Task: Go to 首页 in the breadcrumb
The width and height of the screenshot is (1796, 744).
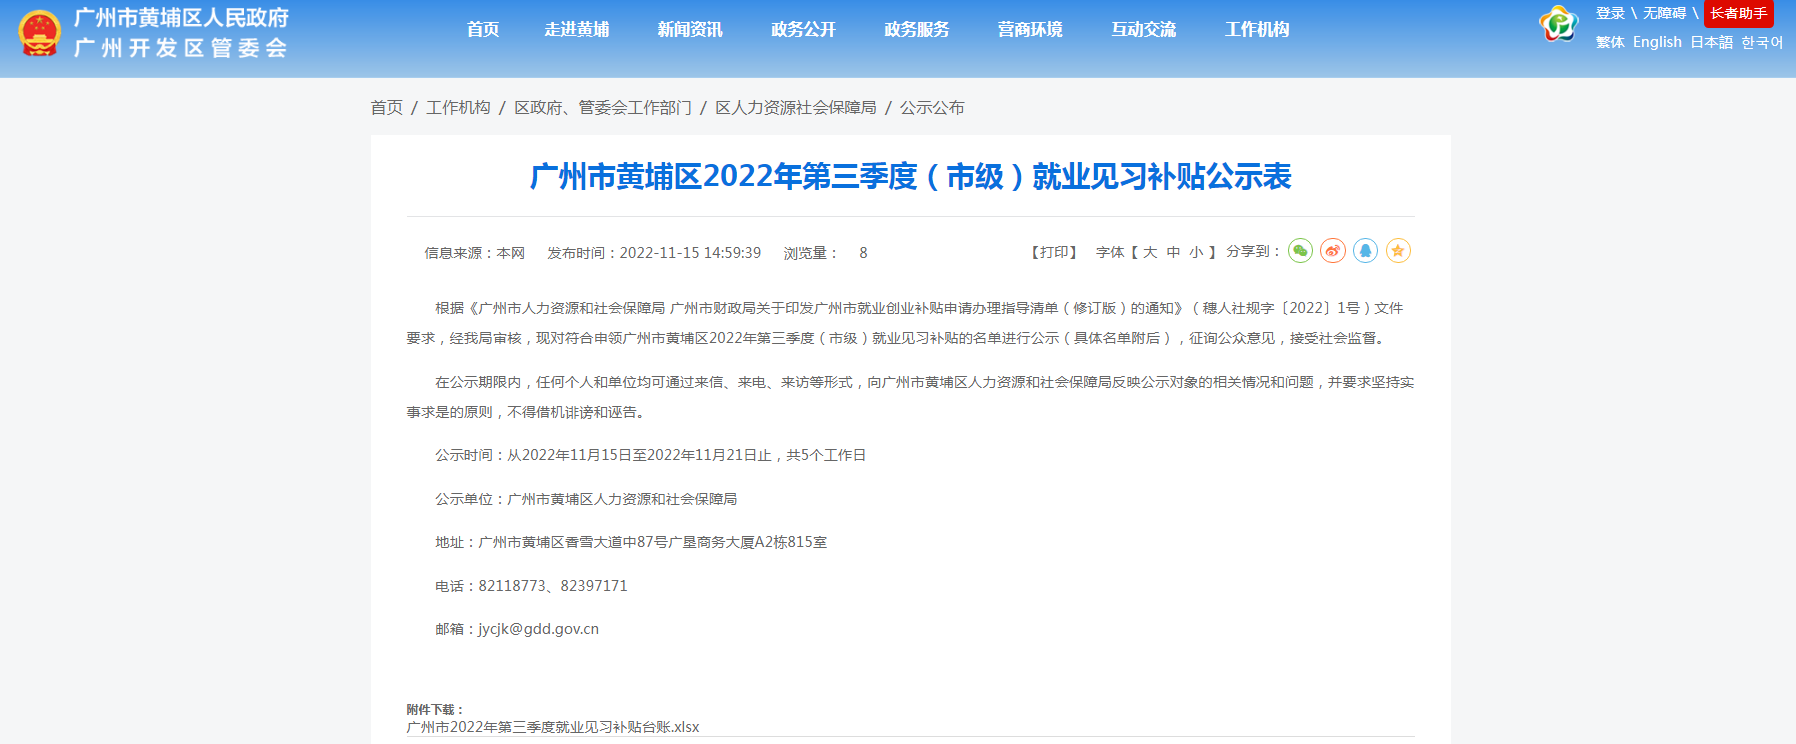Action: click(387, 107)
